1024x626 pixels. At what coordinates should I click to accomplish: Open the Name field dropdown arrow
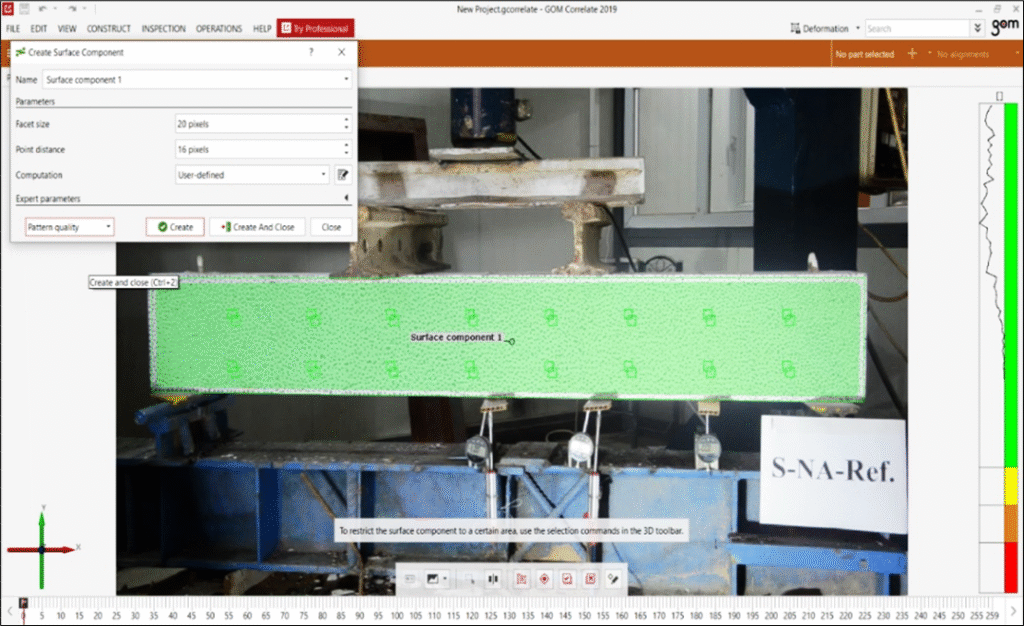(346, 80)
